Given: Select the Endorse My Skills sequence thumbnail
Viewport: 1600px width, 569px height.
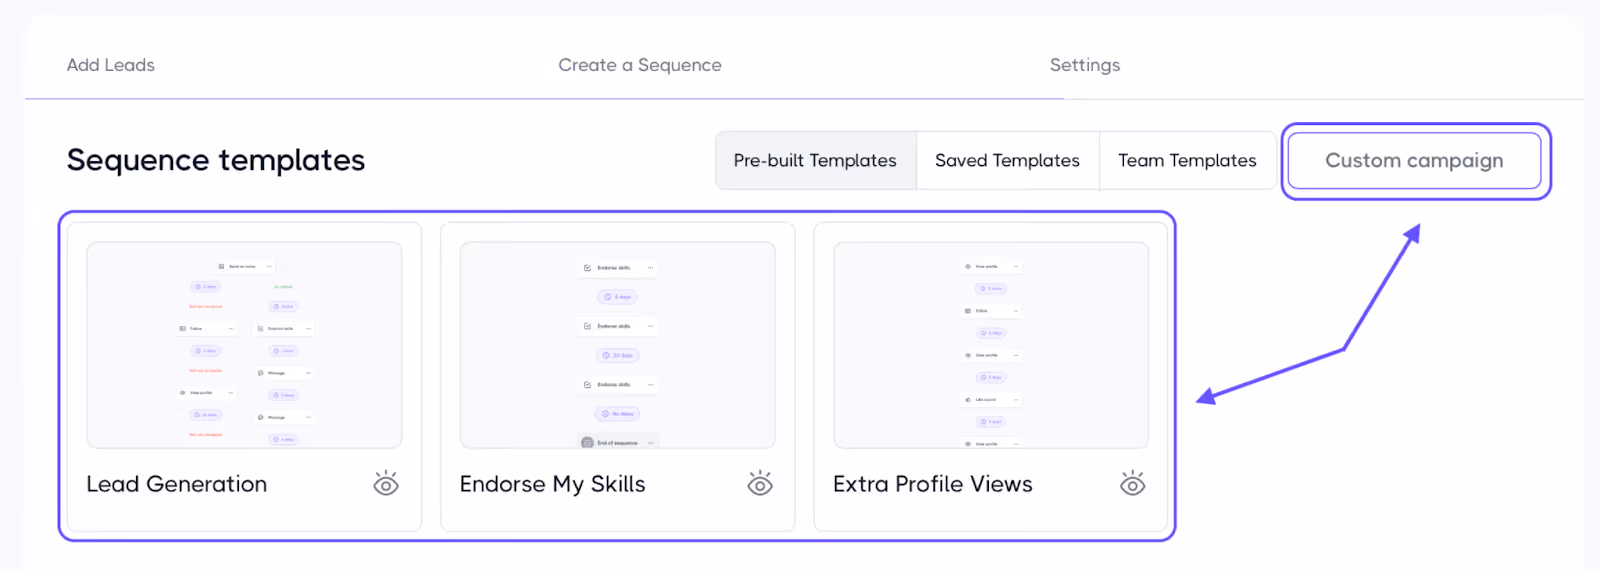Looking at the screenshot, I should (617, 345).
